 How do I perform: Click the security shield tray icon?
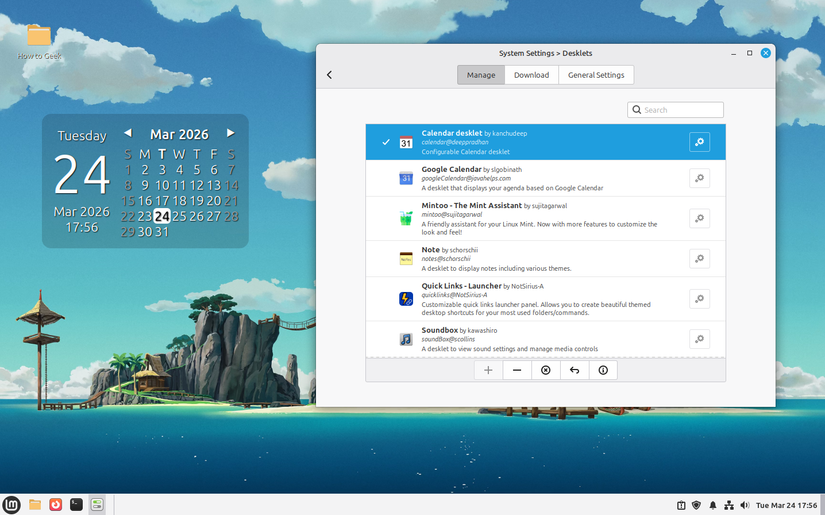pos(696,505)
